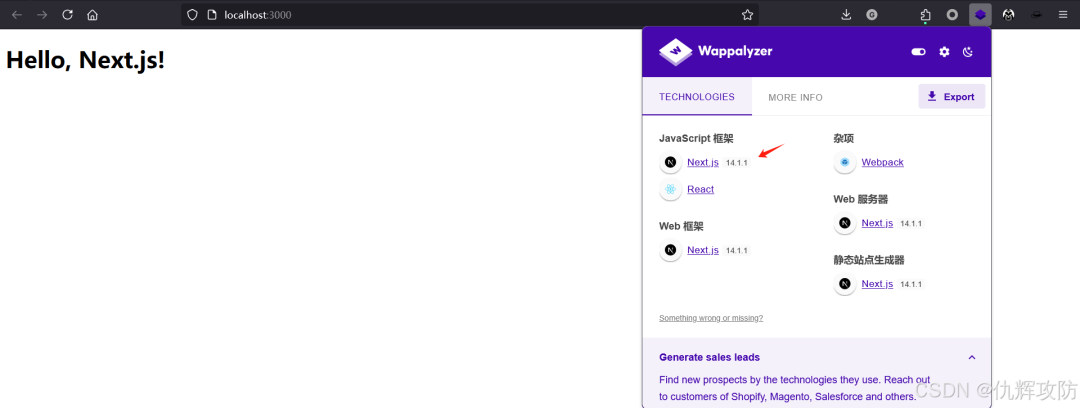Switch to the TECHNOLOGIES tab

[x=696, y=96]
